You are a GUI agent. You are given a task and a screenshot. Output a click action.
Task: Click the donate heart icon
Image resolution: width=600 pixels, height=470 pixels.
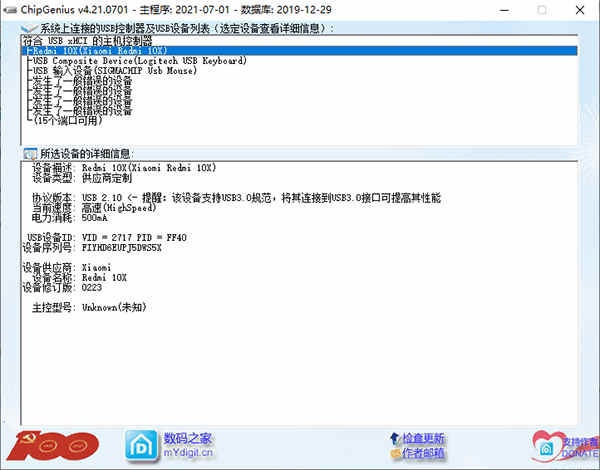[x=546, y=446]
